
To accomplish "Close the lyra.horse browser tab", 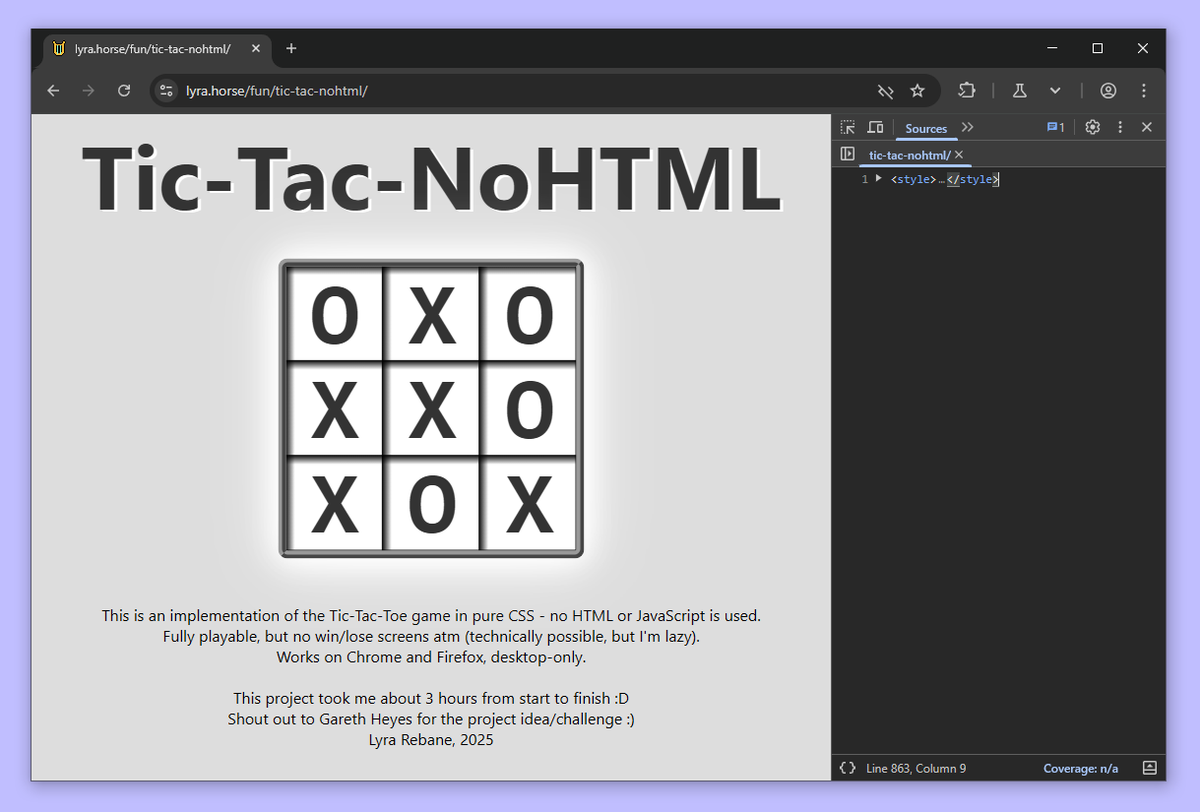I will pyautogui.click(x=256, y=48).
